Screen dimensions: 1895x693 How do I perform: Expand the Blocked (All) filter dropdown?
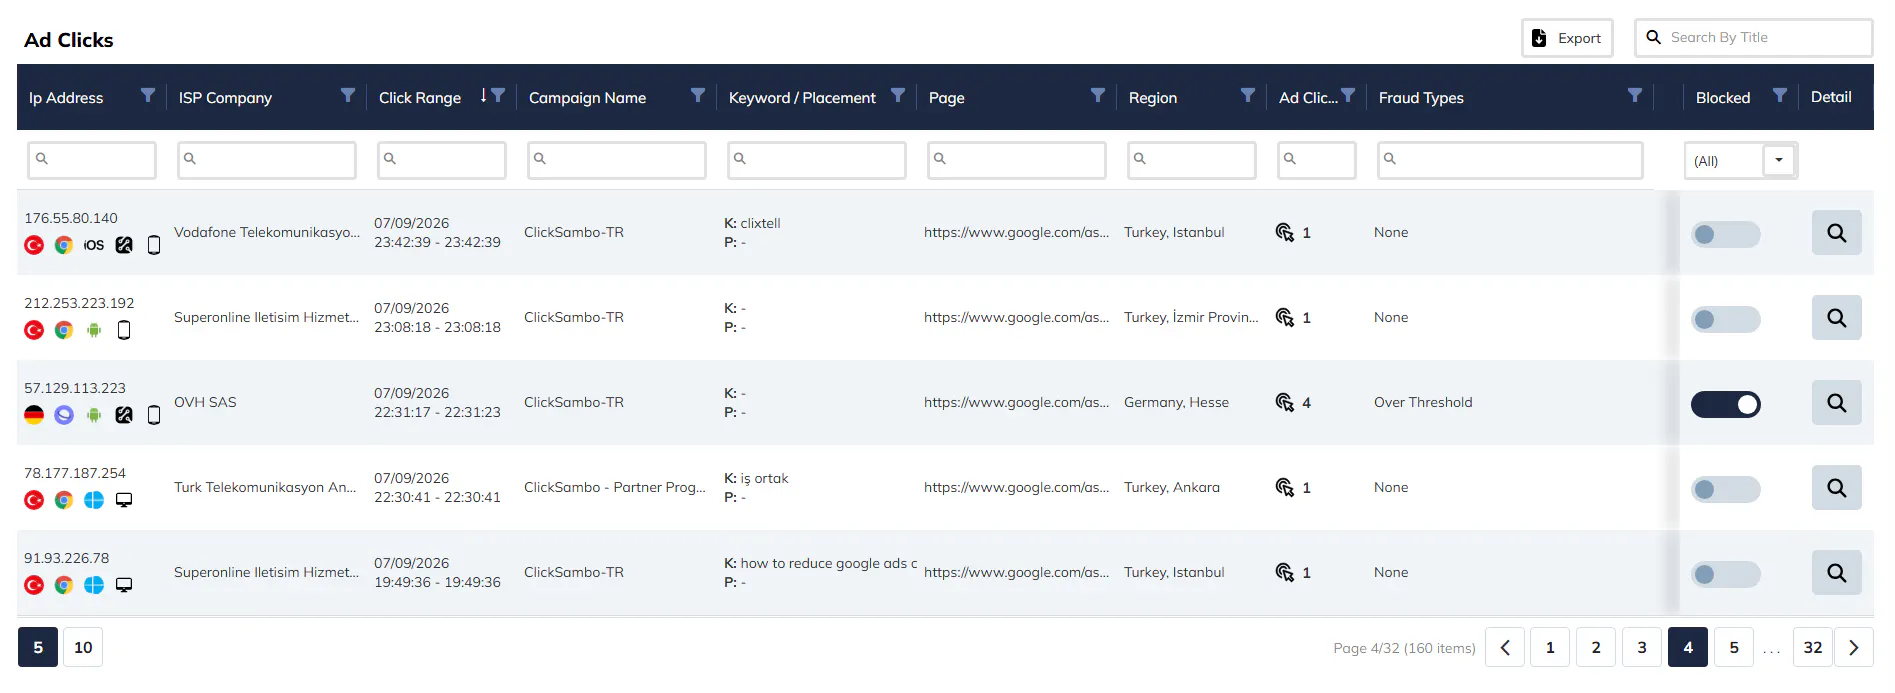tap(1779, 160)
